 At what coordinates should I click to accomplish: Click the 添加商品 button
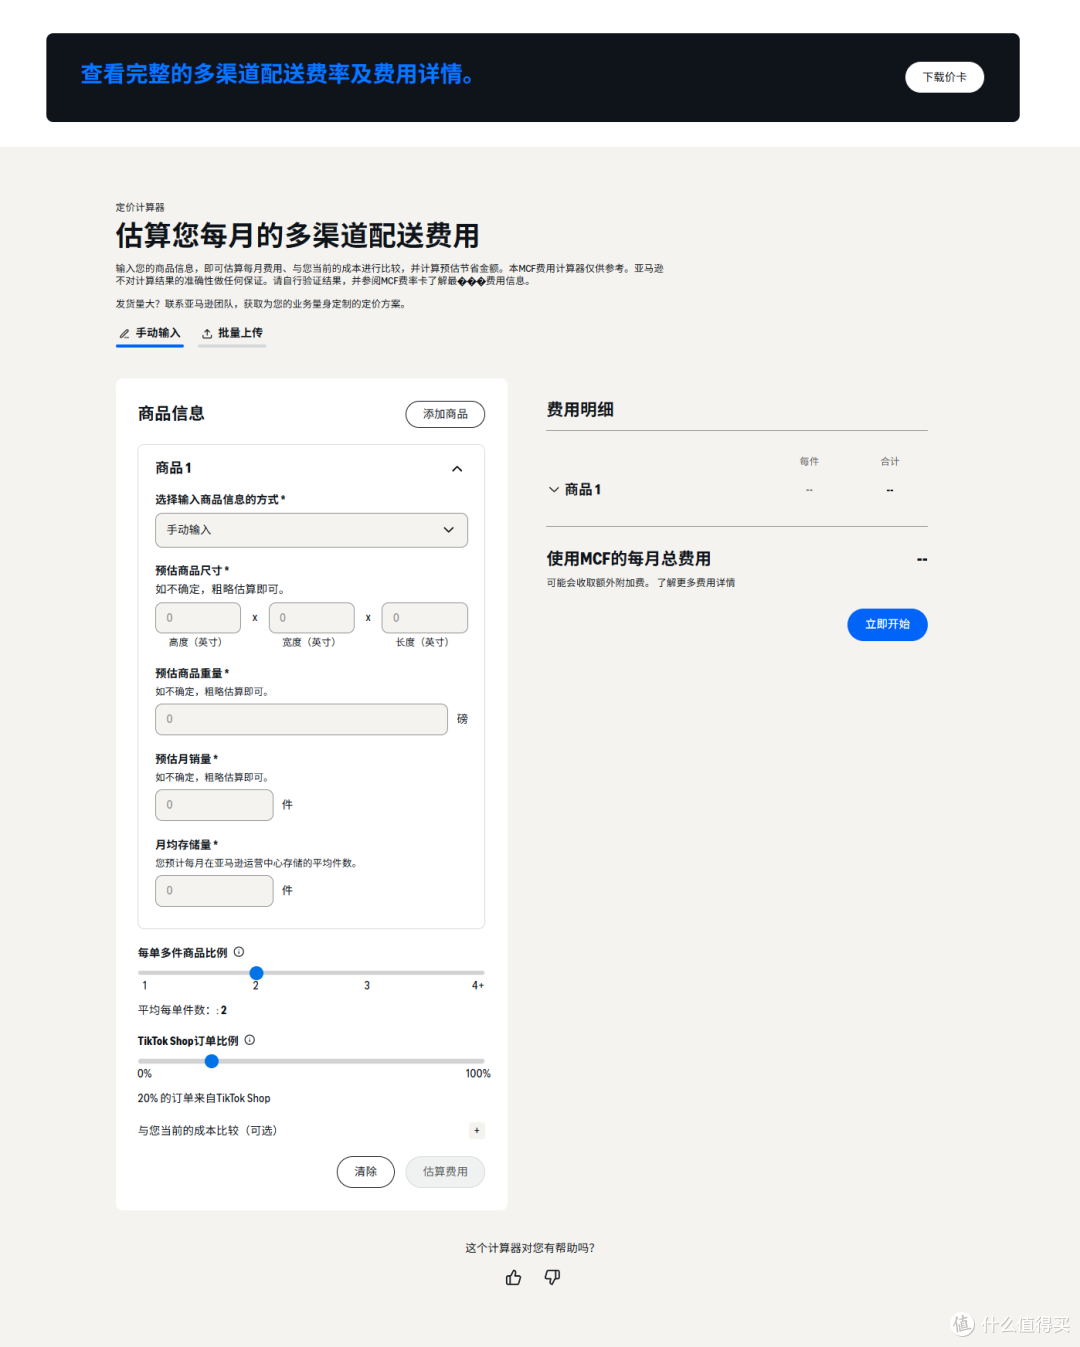[x=445, y=414]
